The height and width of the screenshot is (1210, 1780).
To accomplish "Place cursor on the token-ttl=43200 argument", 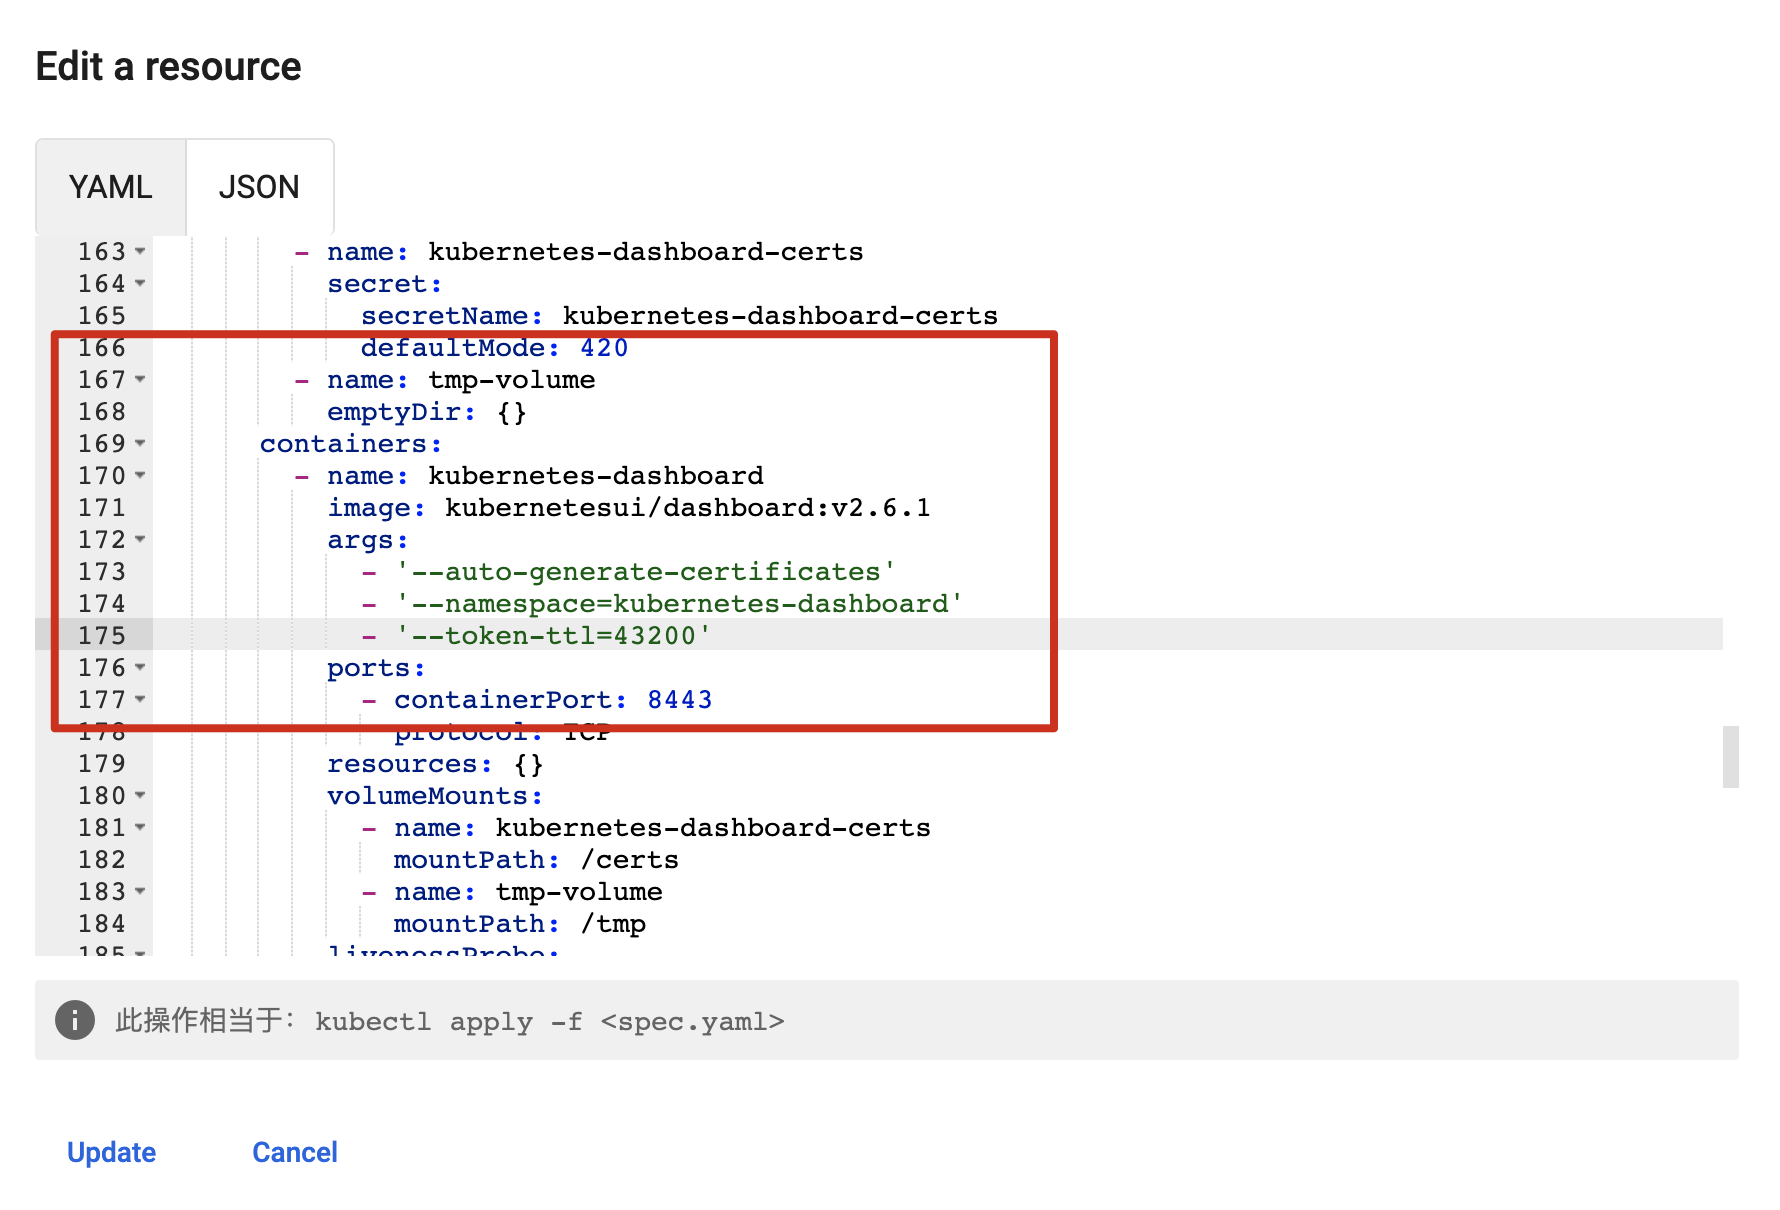I will coord(553,636).
